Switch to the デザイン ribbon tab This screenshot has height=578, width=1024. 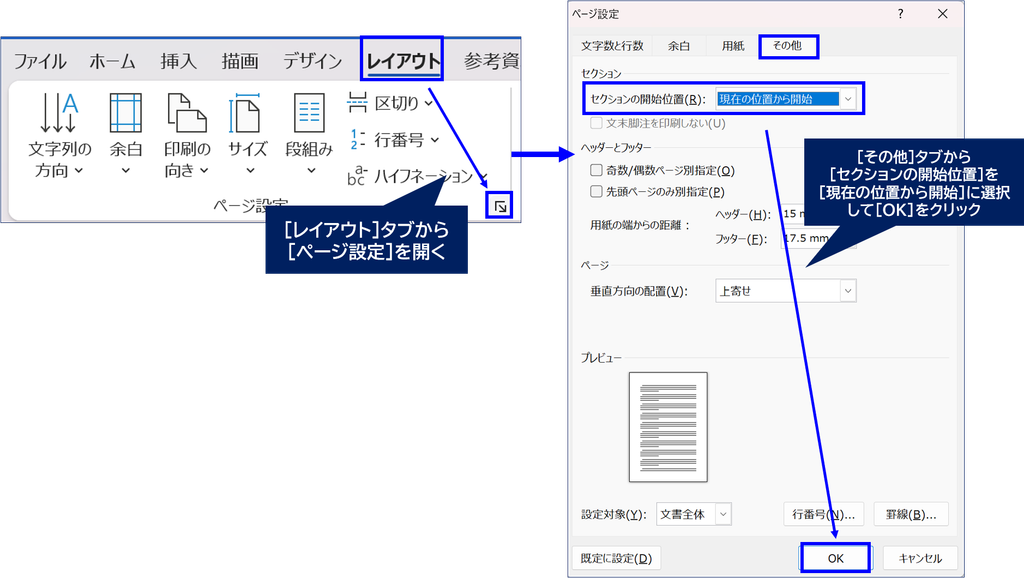(x=313, y=61)
